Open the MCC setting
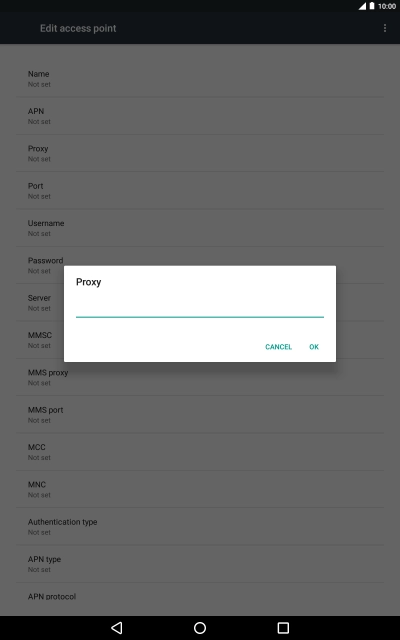400x640 pixels. click(200, 452)
